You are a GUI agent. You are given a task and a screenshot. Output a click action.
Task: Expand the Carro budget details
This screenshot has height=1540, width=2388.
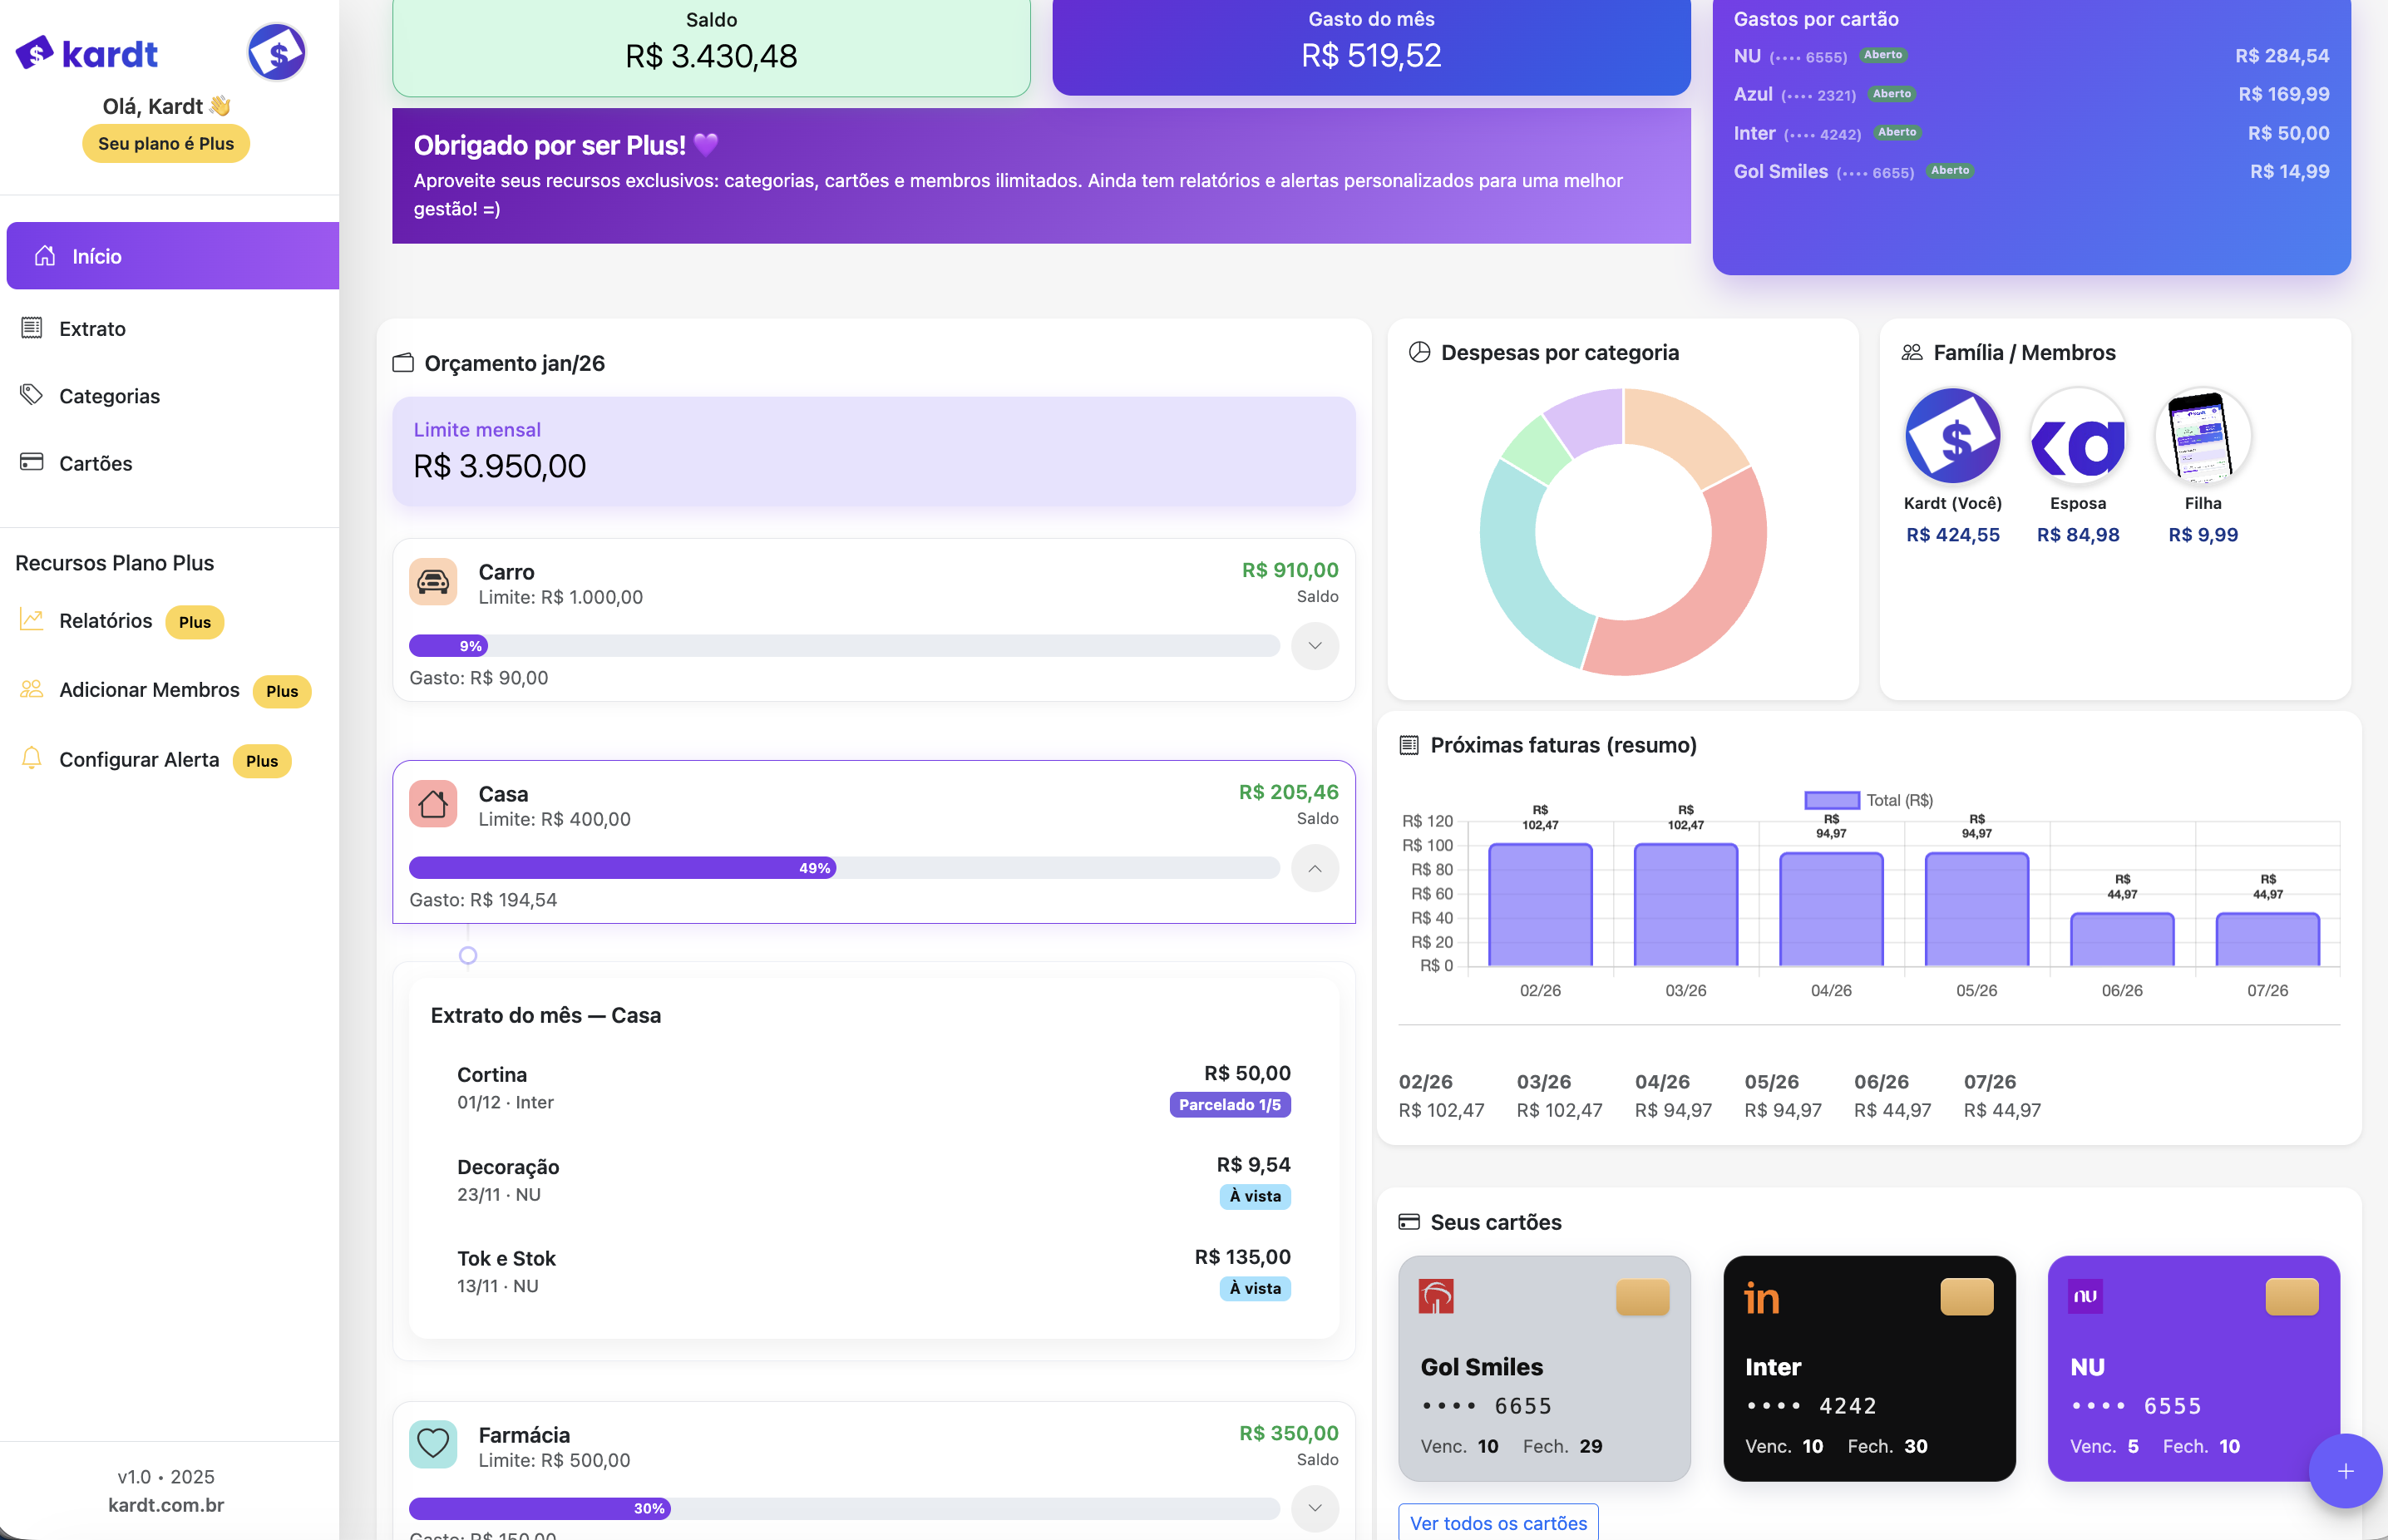1314,646
